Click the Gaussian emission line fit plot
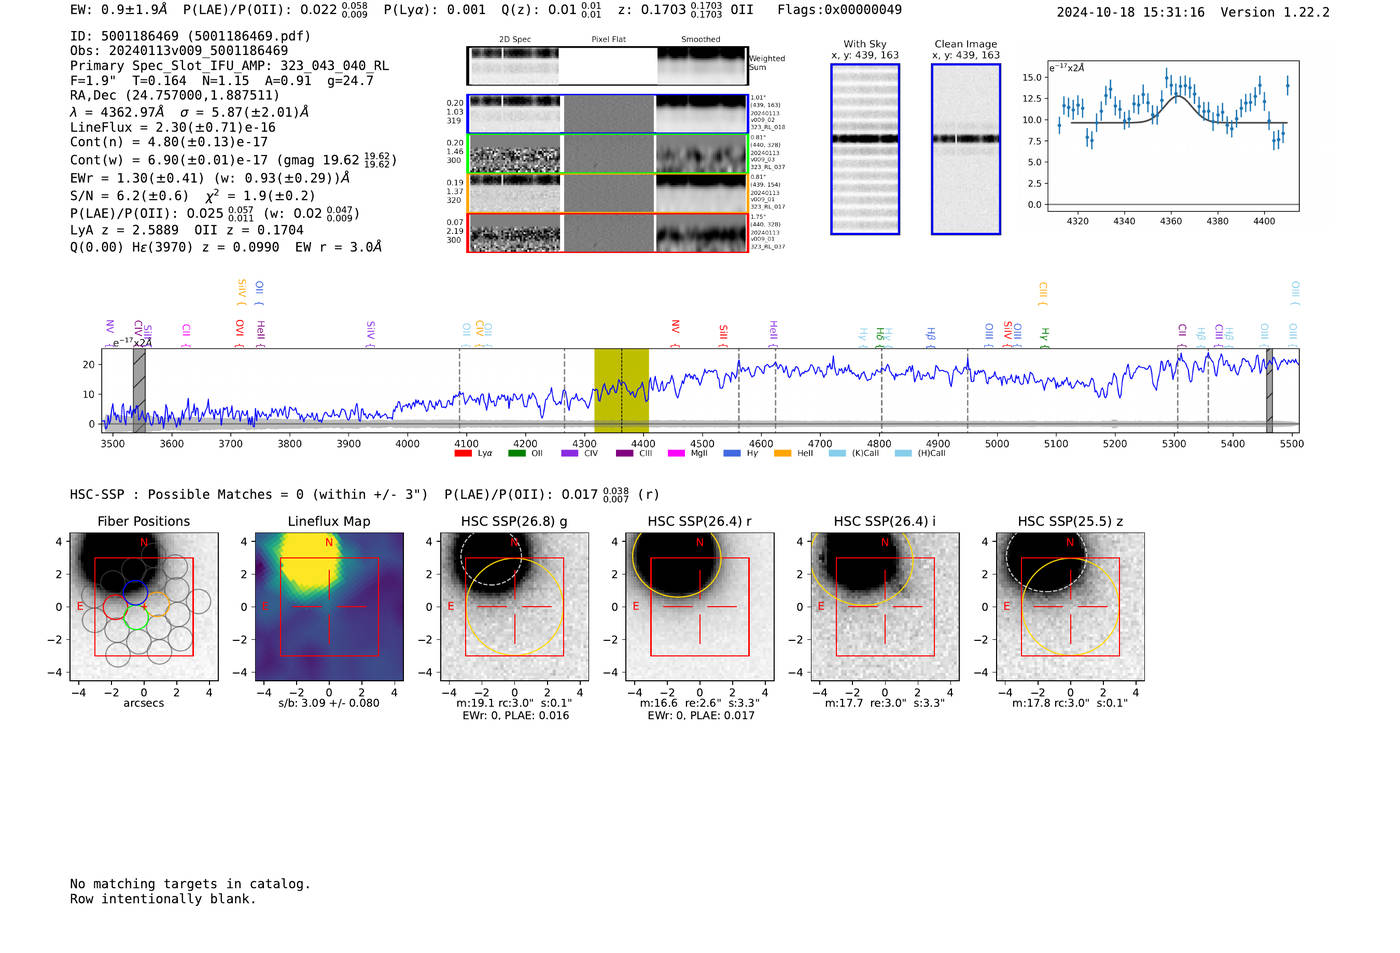The height and width of the screenshot is (953, 1400). click(1173, 136)
